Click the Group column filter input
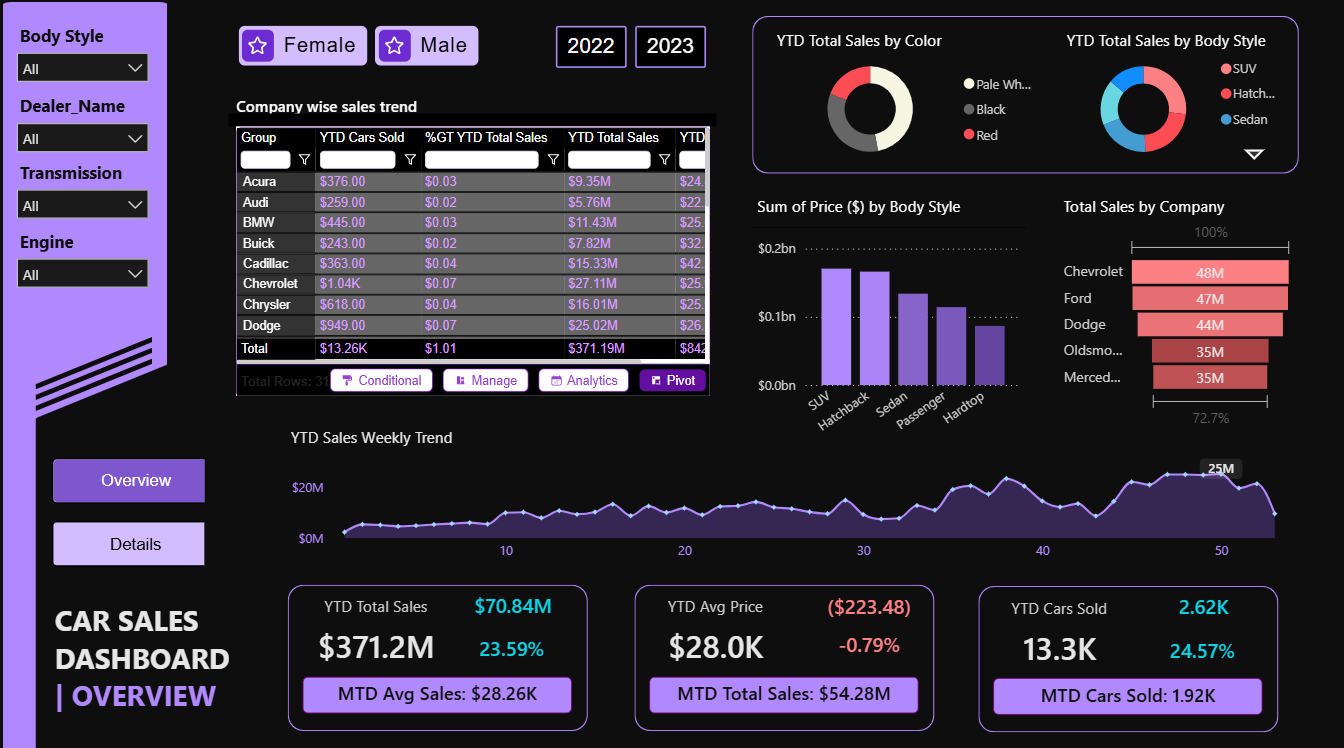 click(x=266, y=159)
